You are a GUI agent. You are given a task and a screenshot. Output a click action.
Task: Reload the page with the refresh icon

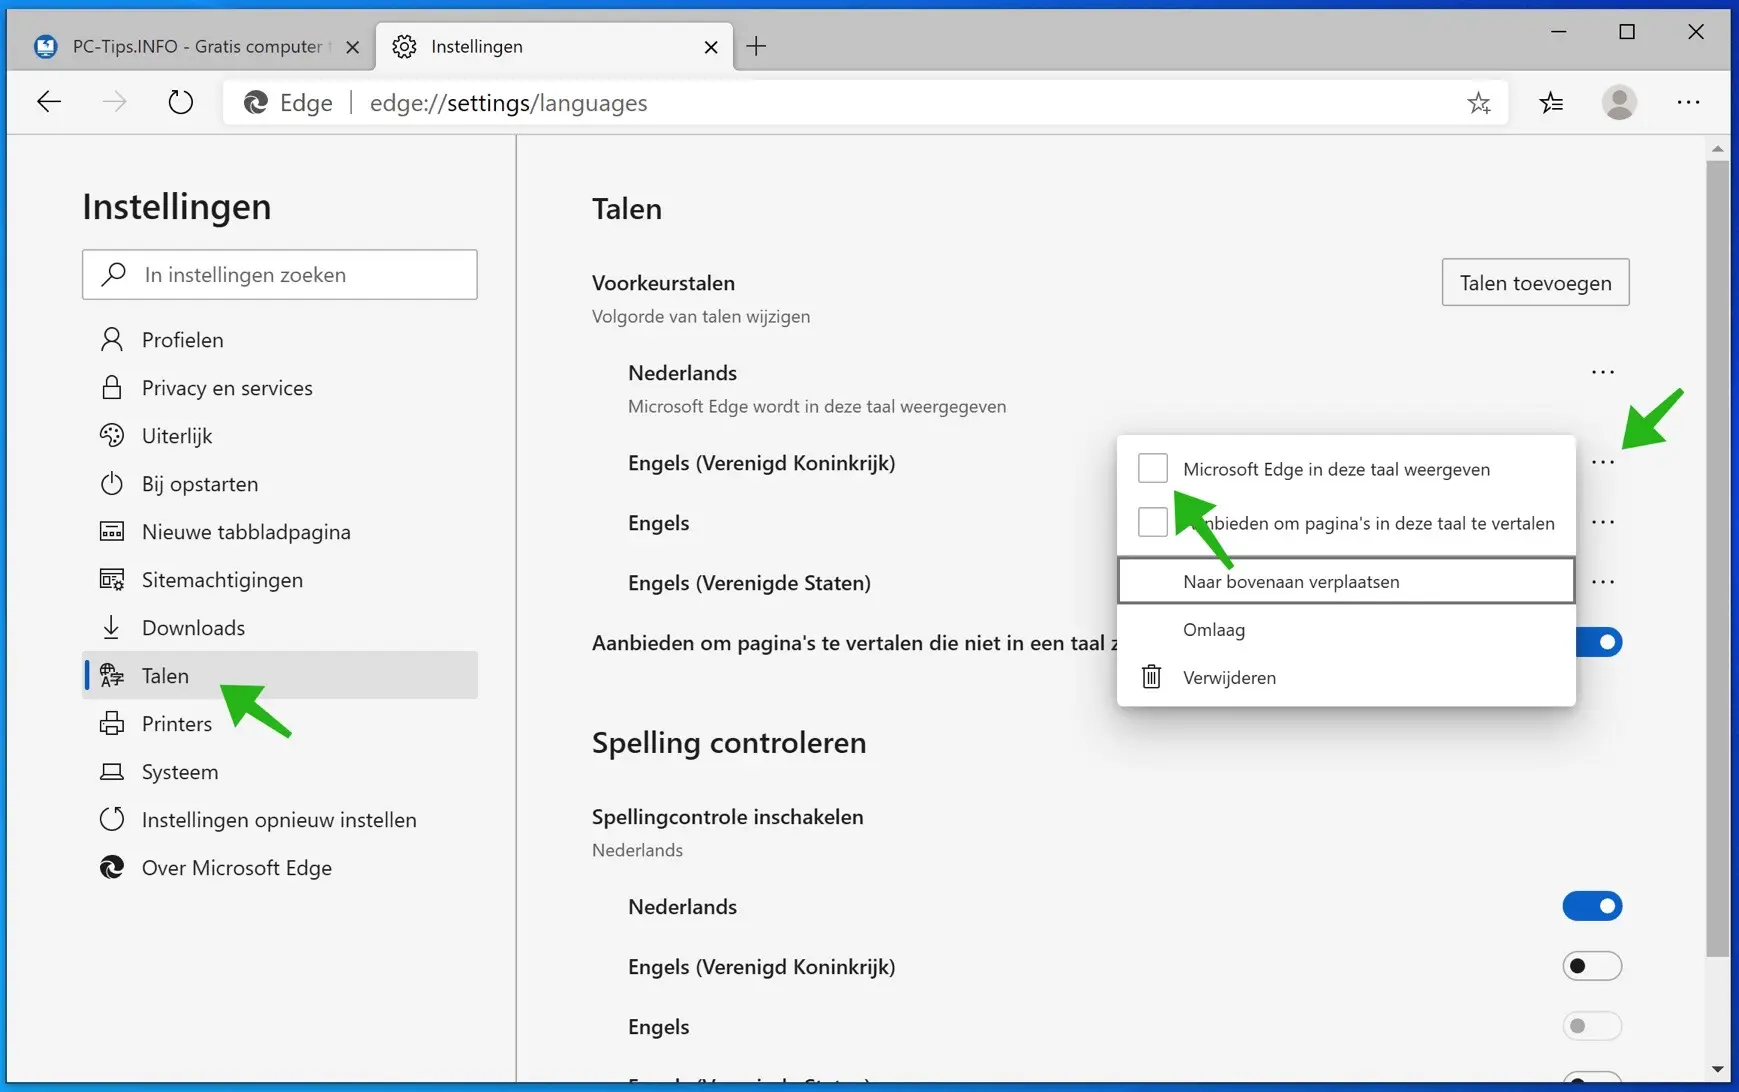coord(180,102)
